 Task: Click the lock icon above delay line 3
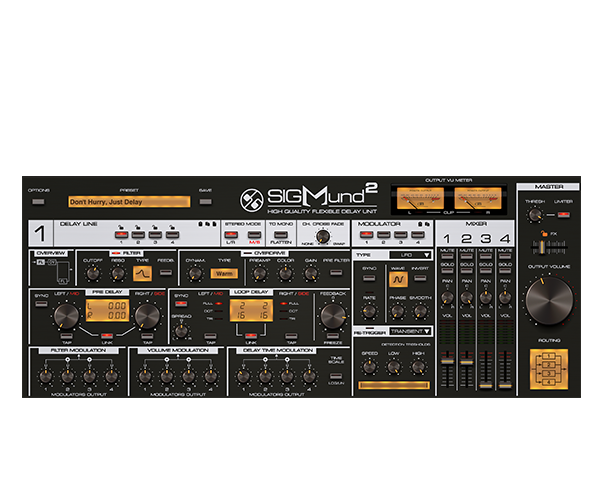pos(155,227)
